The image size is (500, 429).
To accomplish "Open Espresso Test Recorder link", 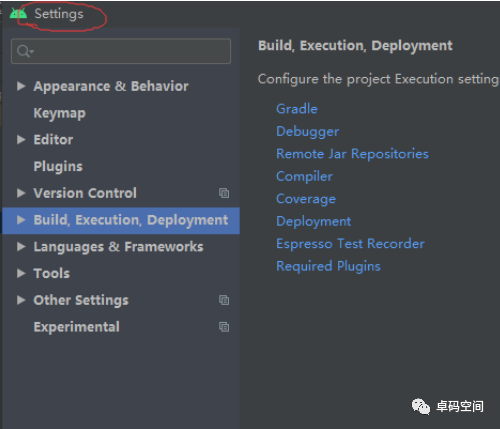I will point(350,244).
